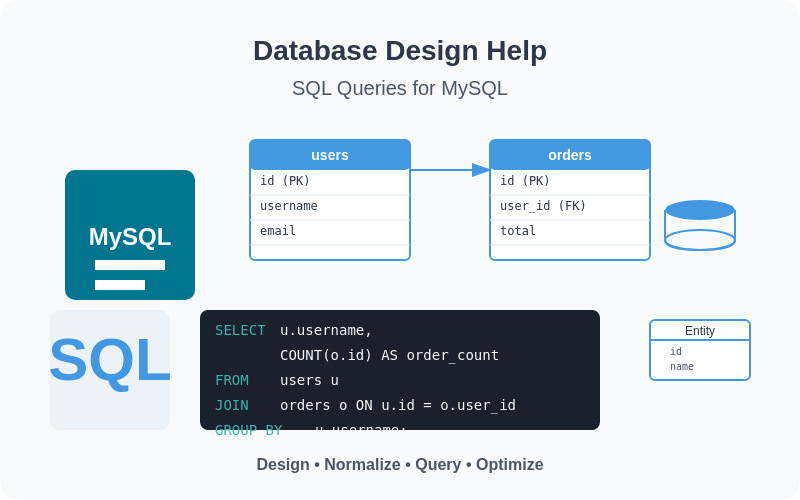
Task: Click the Database Design Help title
Action: [x=400, y=51]
